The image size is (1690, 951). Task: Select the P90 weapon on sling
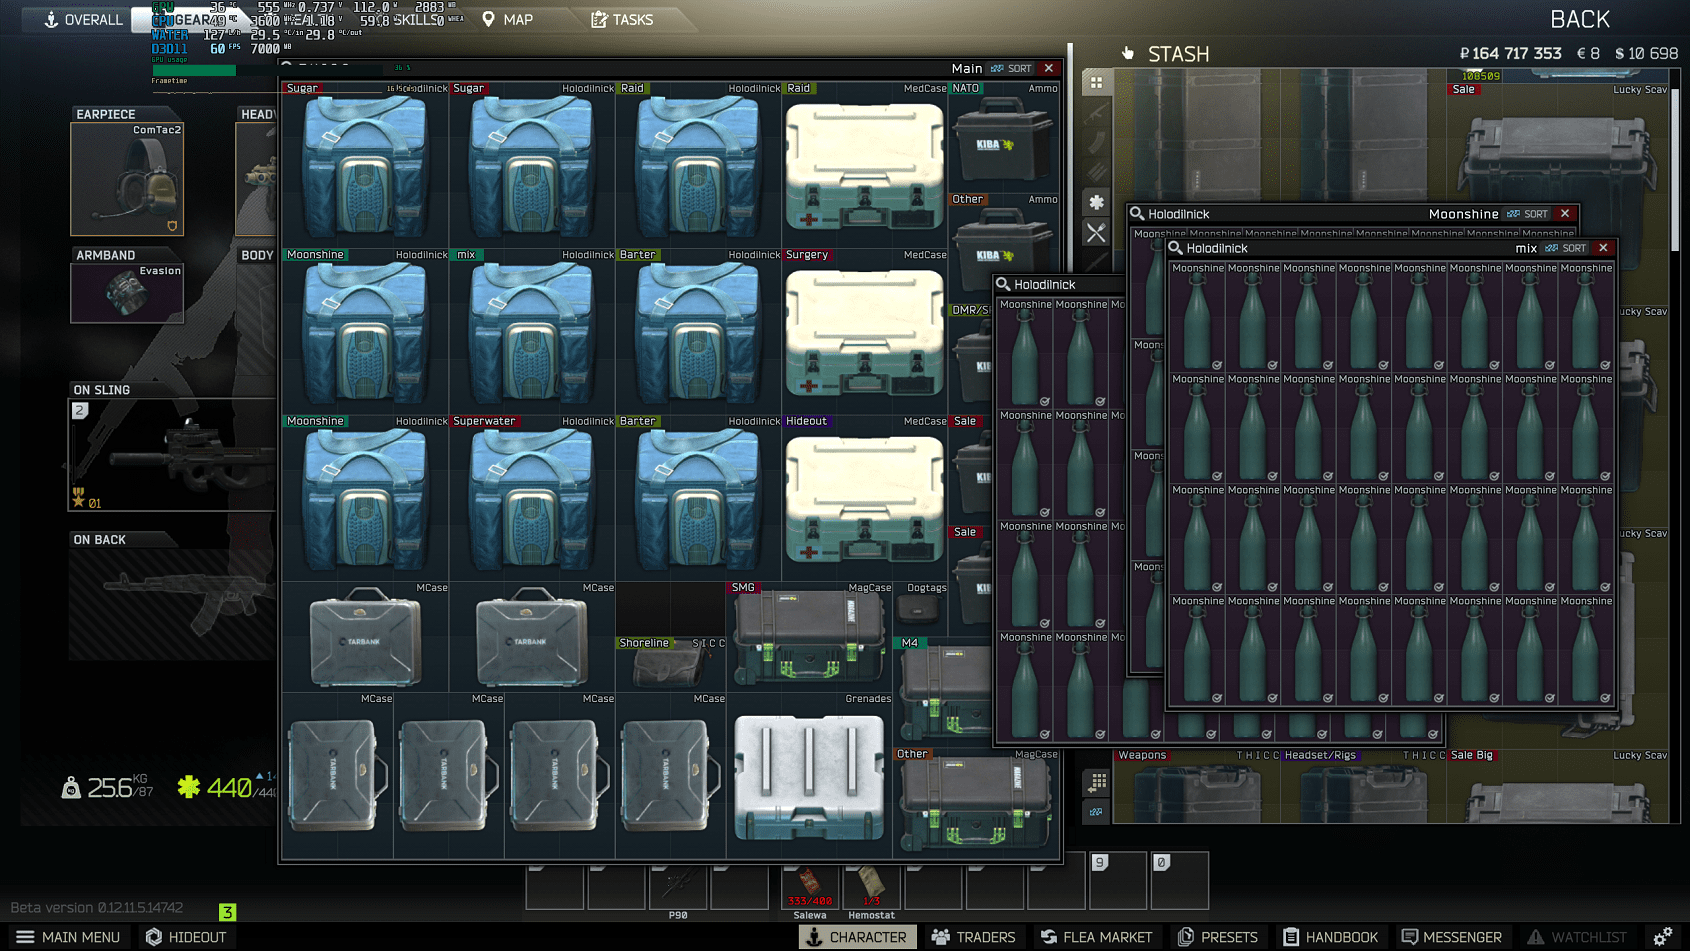point(172,455)
